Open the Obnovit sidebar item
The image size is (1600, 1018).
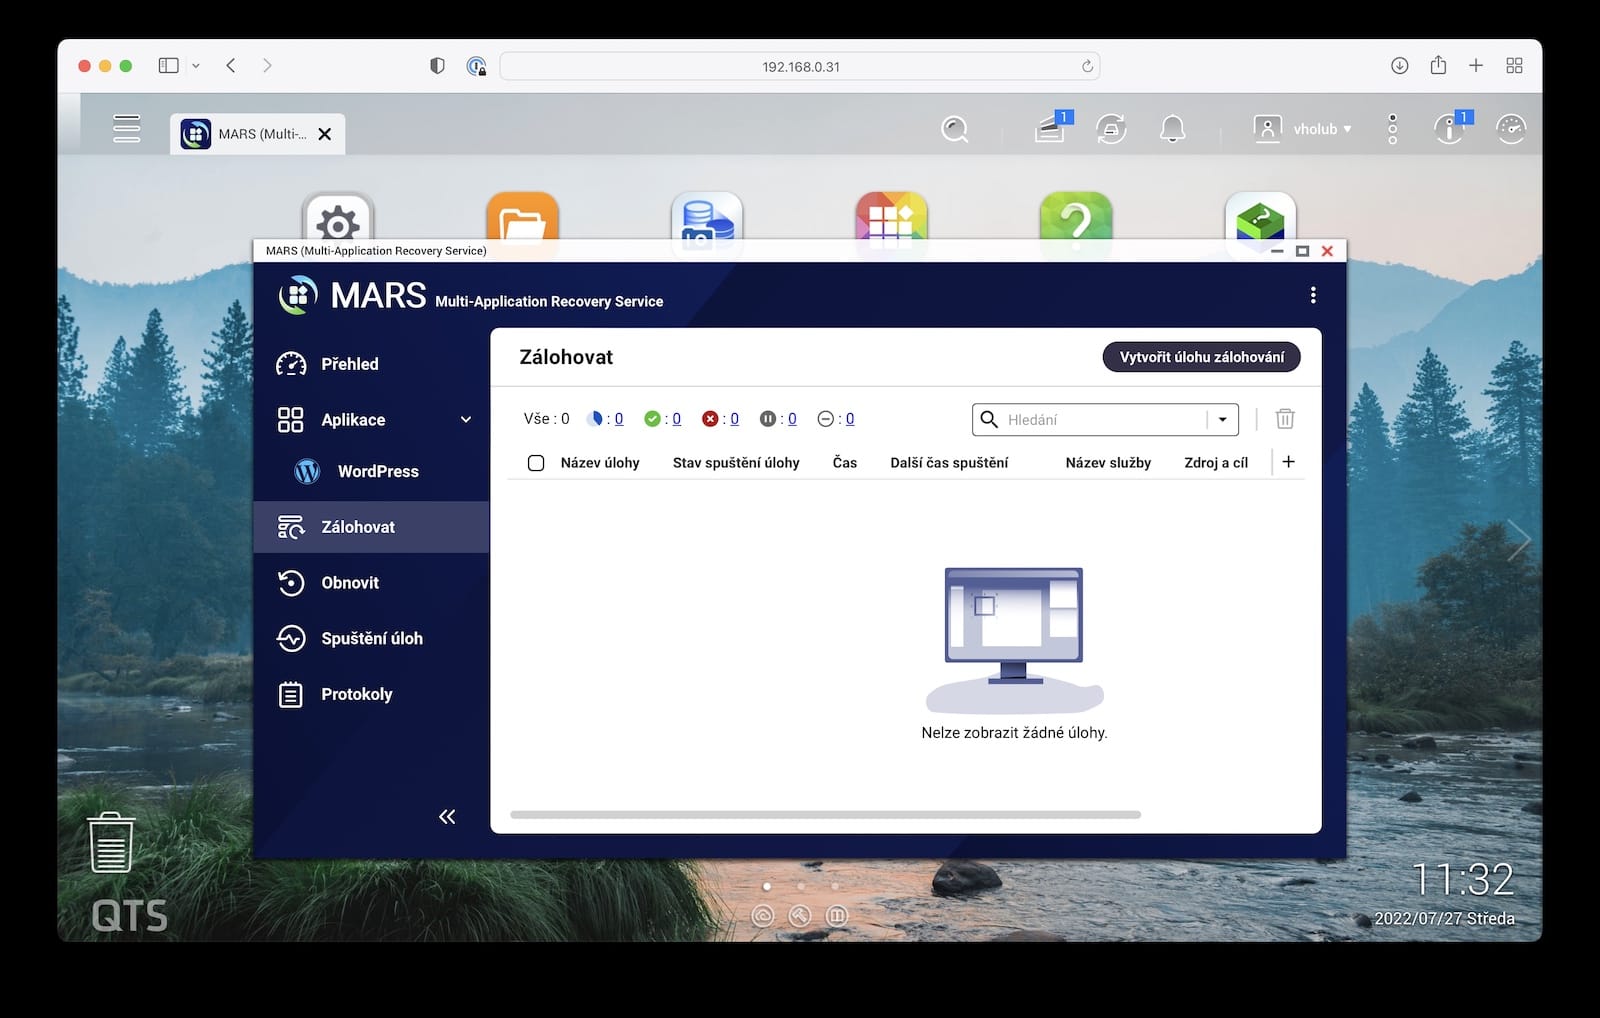pyautogui.click(x=349, y=583)
